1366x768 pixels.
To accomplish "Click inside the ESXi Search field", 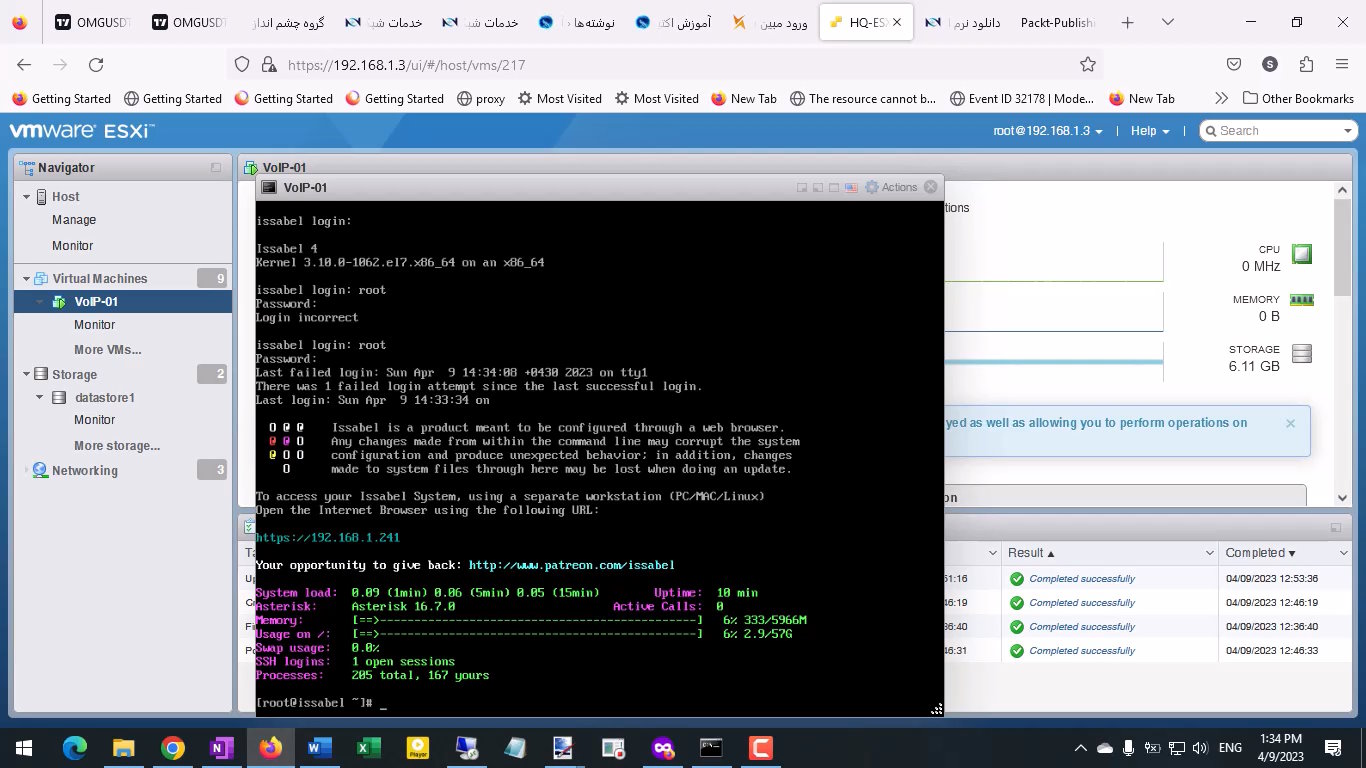I will coord(1277,131).
